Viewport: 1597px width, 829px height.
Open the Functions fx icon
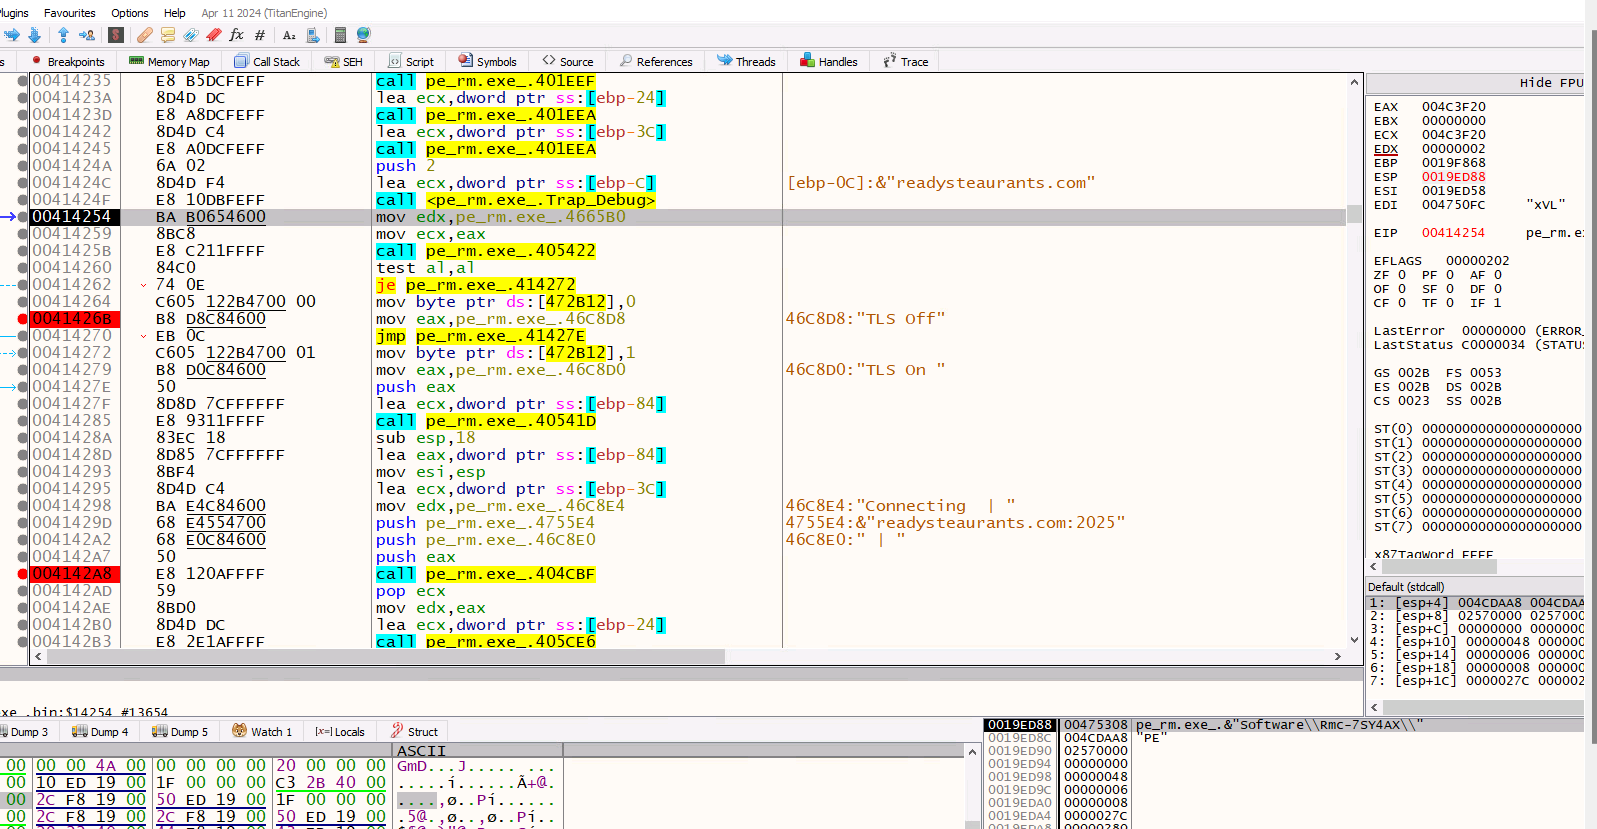click(237, 35)
